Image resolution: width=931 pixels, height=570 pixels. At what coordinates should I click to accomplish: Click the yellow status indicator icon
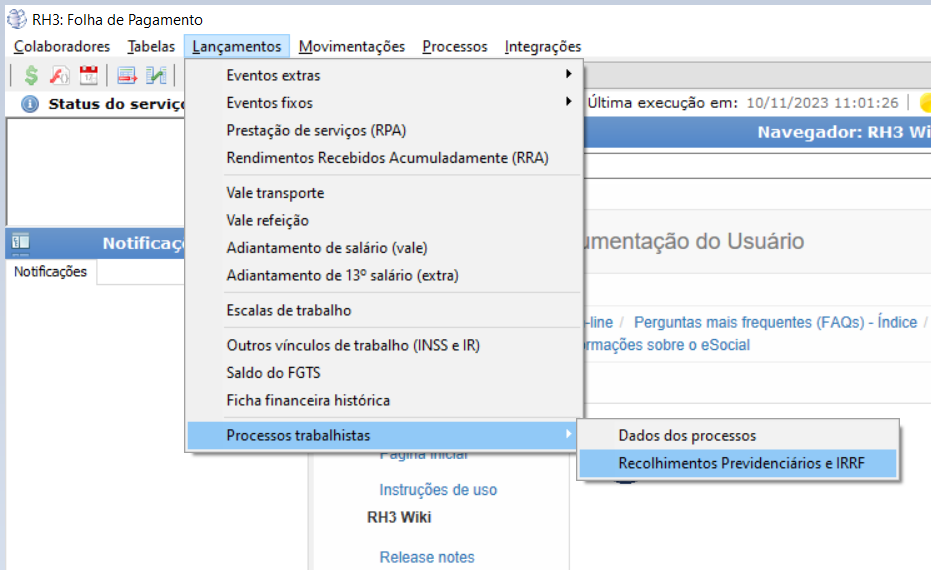925,102
